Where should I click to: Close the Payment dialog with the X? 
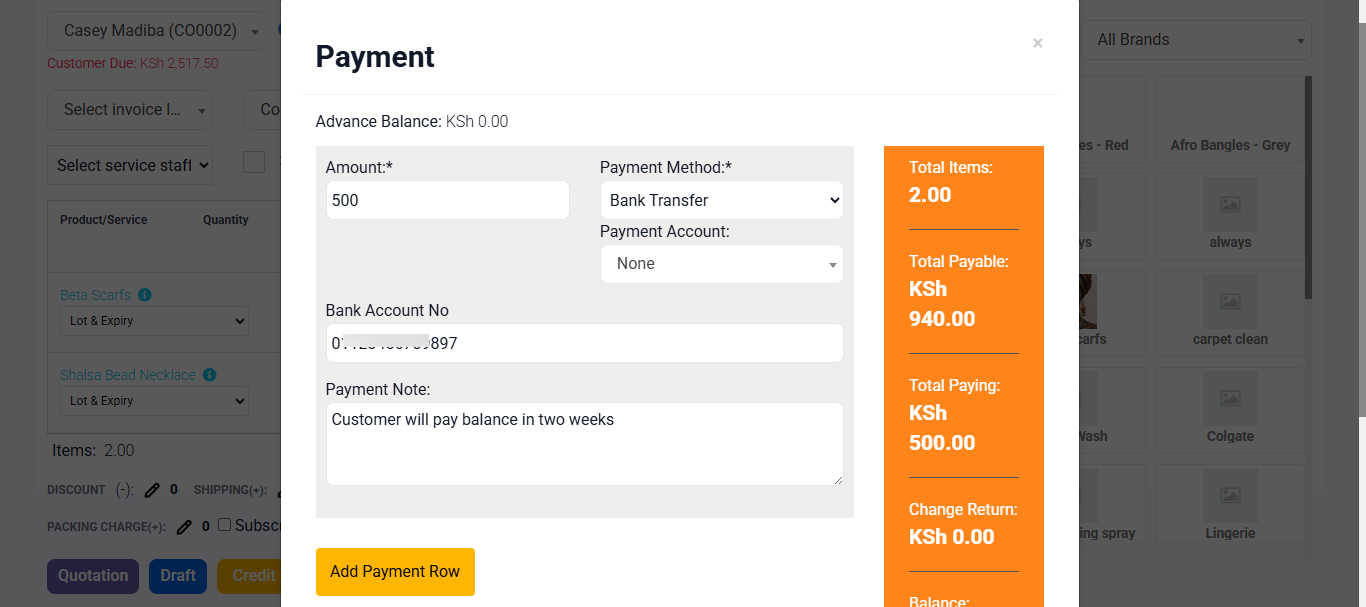point(1038,43)
